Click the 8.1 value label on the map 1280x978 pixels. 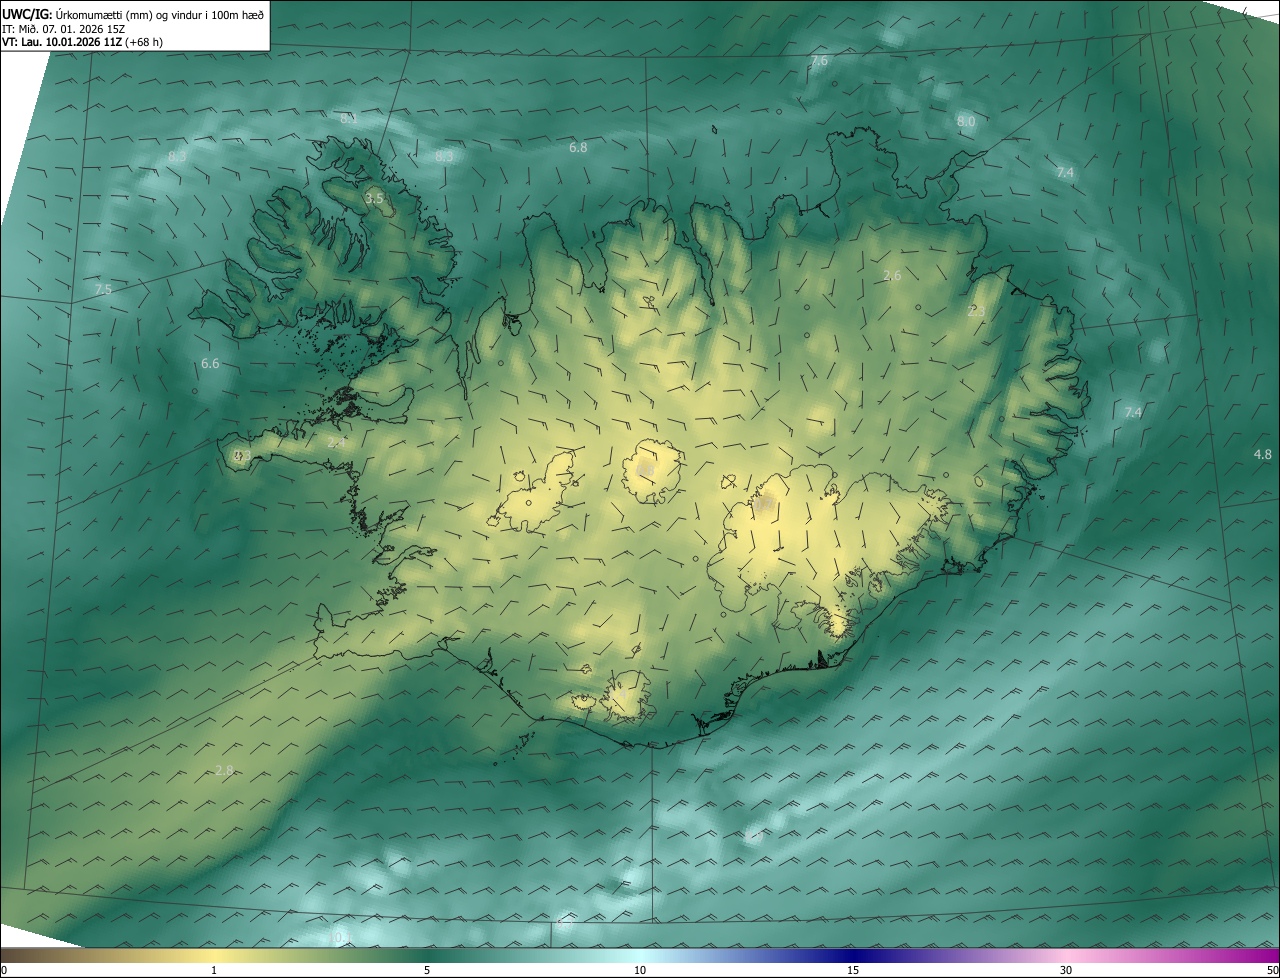[x=347, y=118]
